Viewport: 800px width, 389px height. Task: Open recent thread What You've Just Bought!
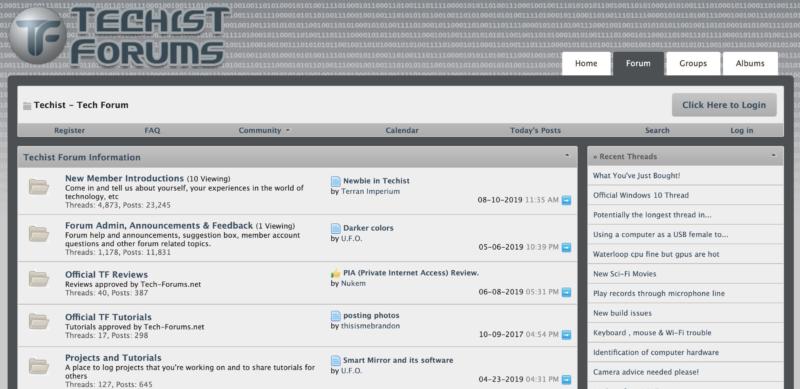pyautogui.click(x=636, y=176)
